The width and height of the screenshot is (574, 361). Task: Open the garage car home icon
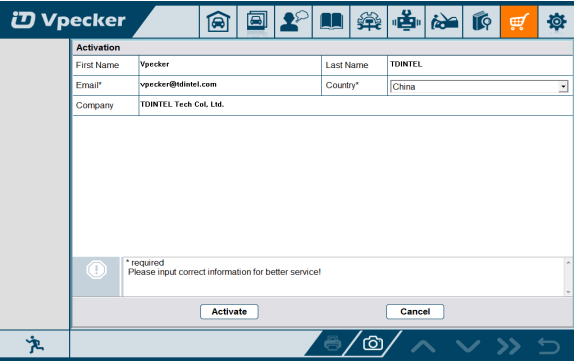pyautogui.click(x=218, y=22)
